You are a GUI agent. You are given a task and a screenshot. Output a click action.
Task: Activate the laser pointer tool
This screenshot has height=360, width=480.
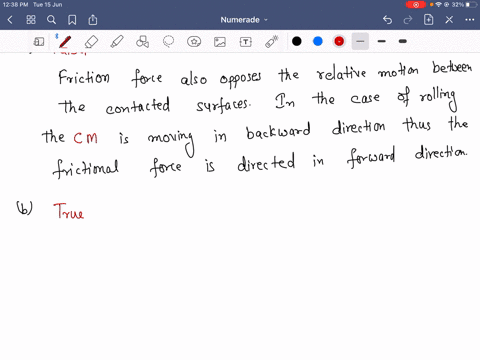click(272, 42)
